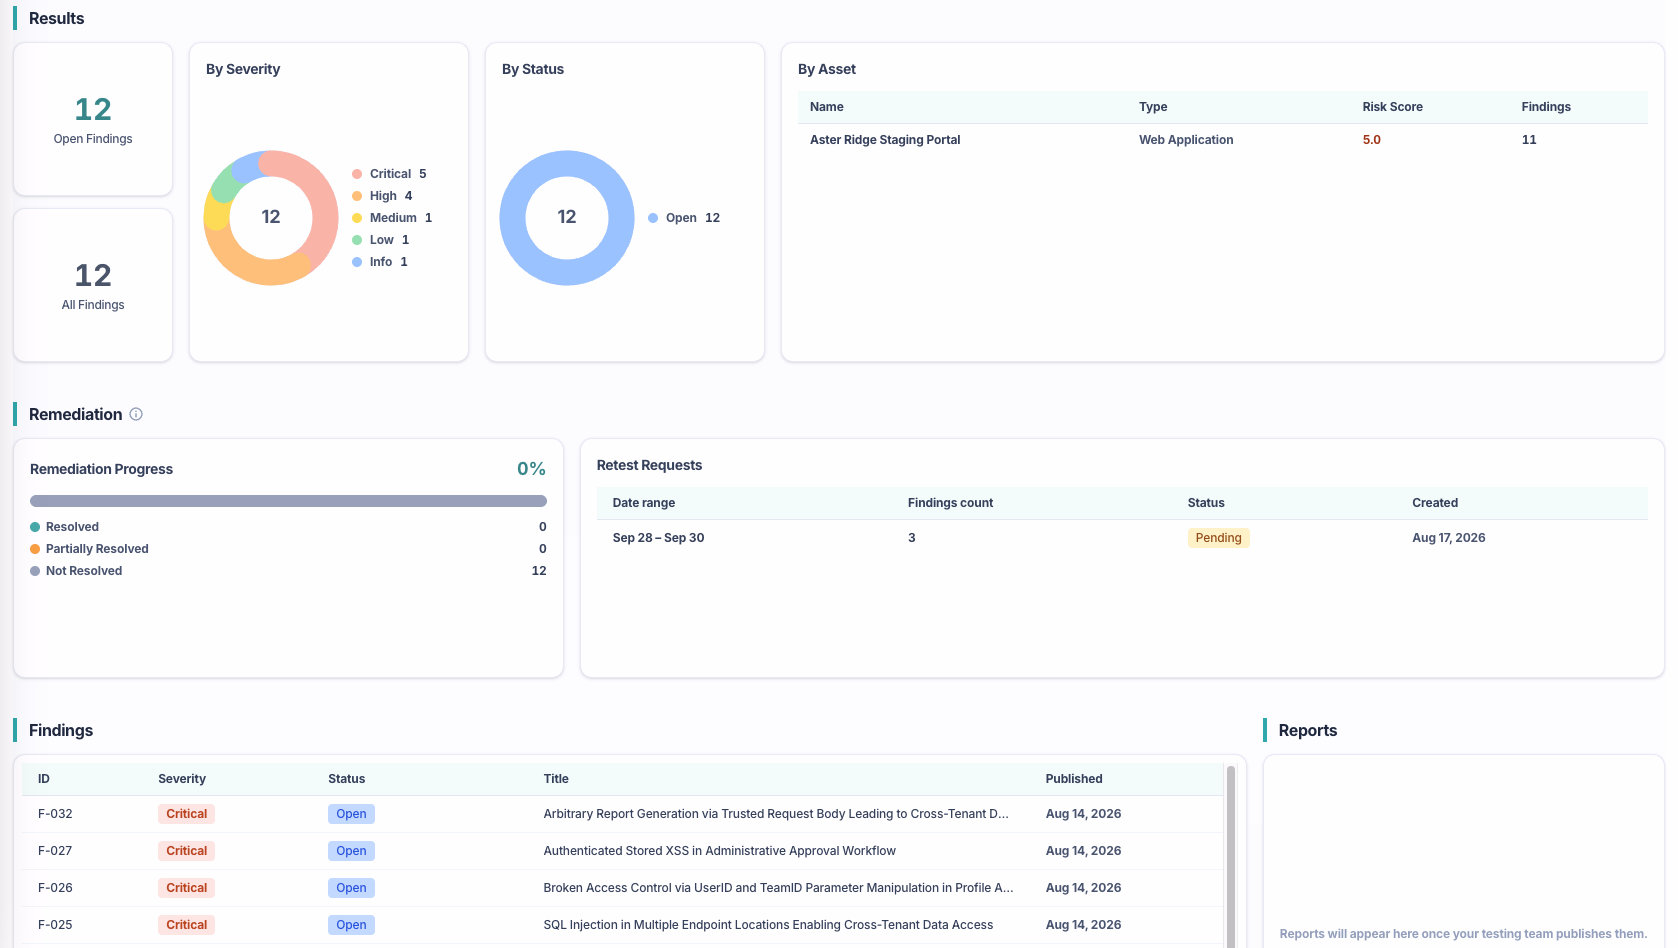Click the Open status badge on F-027
The width and height of the screenshot is (1678, 948).
(x=351, y=851)
